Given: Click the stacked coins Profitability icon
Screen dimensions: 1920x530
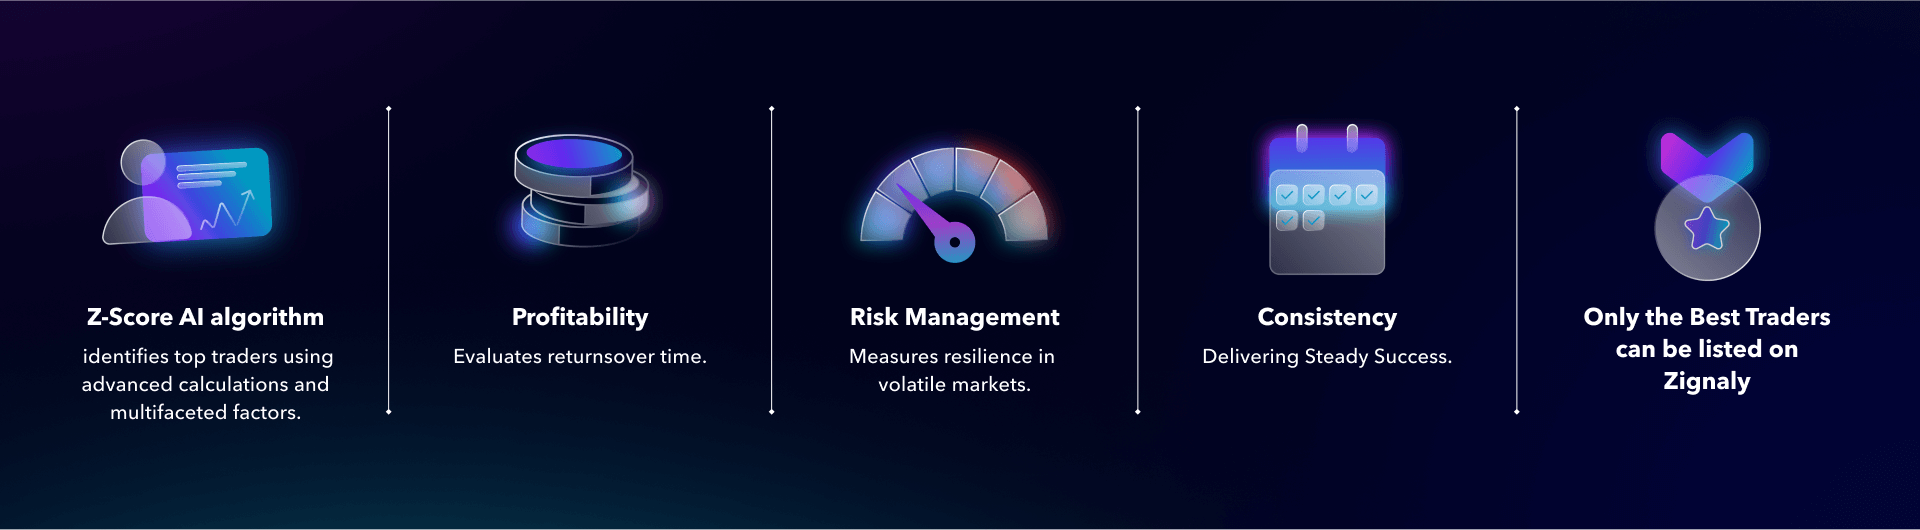Looking at the screenshot, I should click(581, 191).
